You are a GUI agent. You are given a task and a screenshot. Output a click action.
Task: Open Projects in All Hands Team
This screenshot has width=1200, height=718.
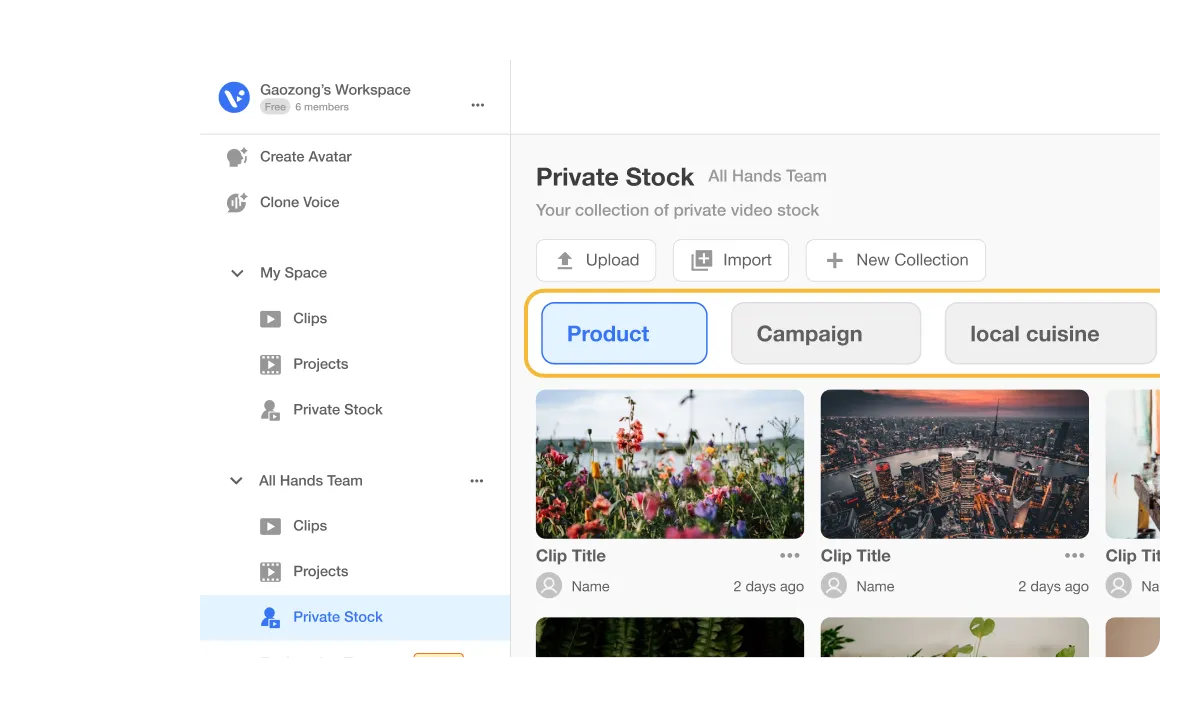click(320, 571)
